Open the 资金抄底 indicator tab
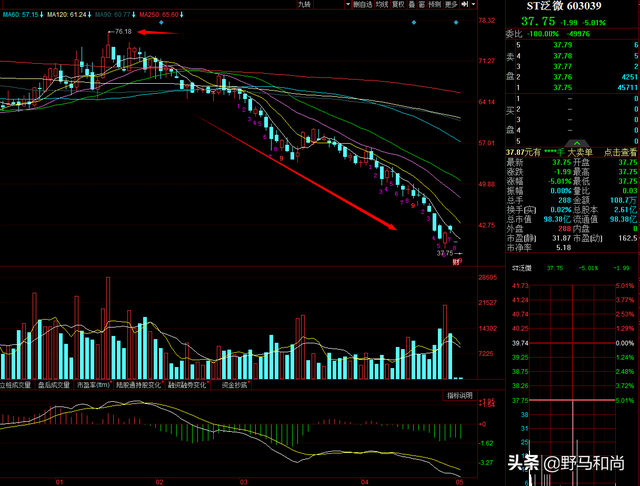This screenshot has width=640, height=486. coord(234,384)
